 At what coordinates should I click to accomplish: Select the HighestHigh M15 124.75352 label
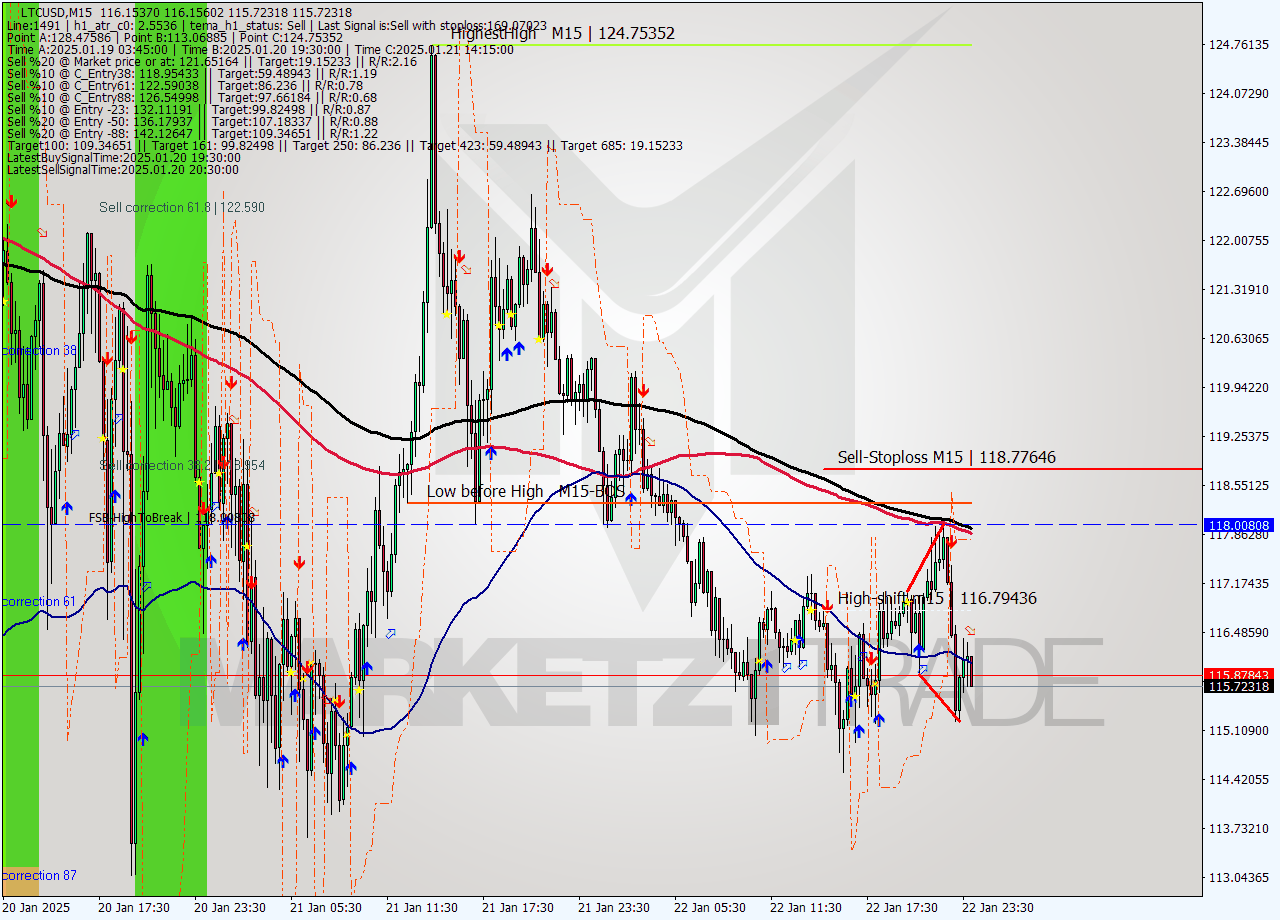(562, 33)
